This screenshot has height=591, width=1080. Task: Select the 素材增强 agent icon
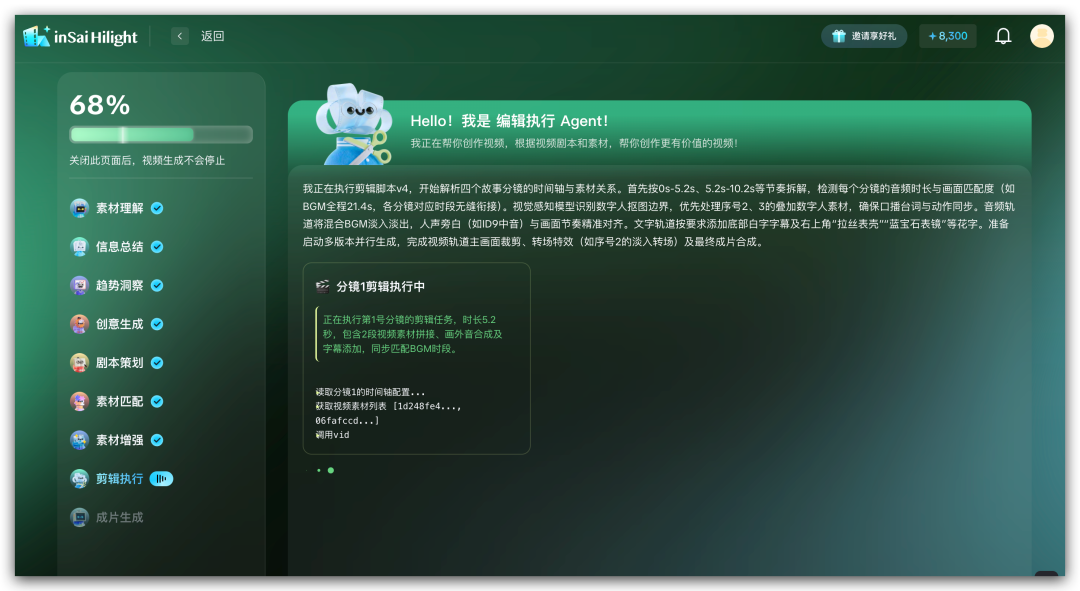tap(79, 440)
